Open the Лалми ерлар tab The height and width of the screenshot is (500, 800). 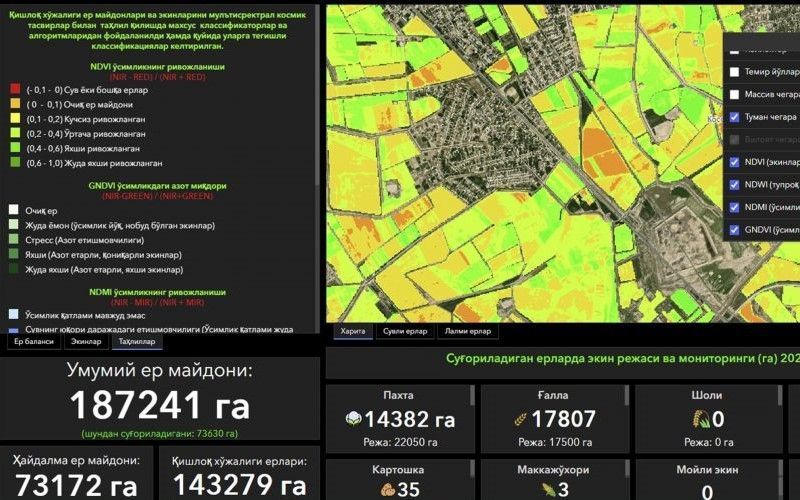[468, 331]
